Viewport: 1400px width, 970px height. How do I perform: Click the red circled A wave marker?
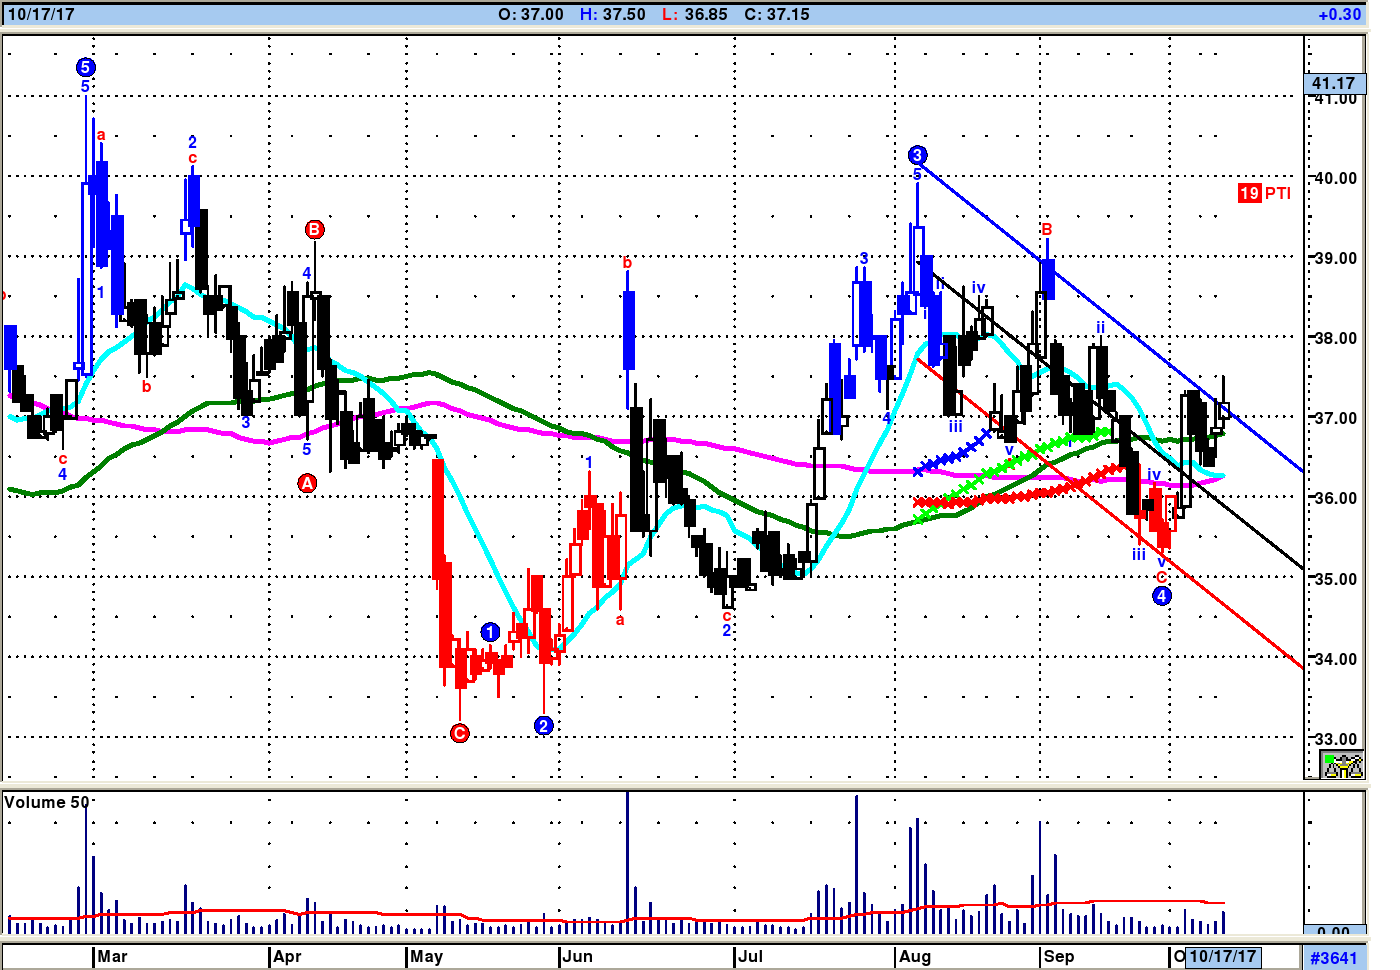[307, 483]
